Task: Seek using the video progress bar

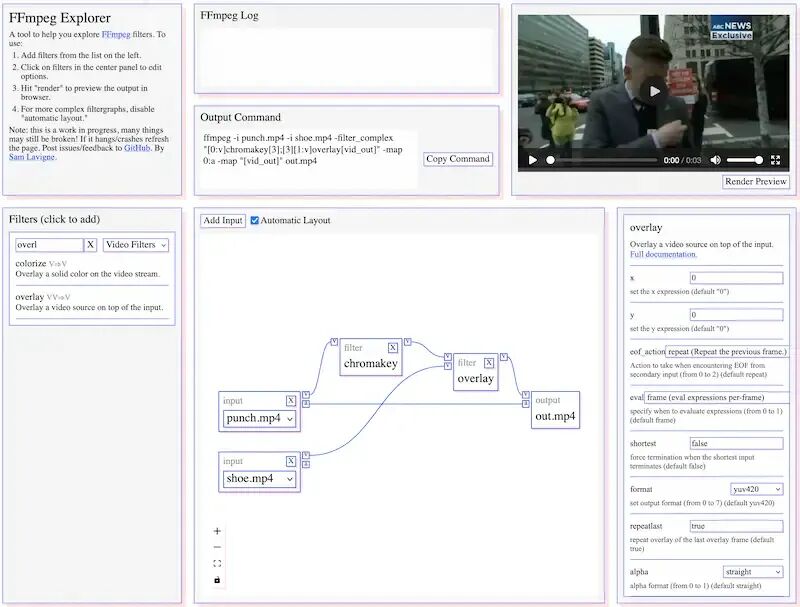Action: pyautogui.click(x=602, y=160)
